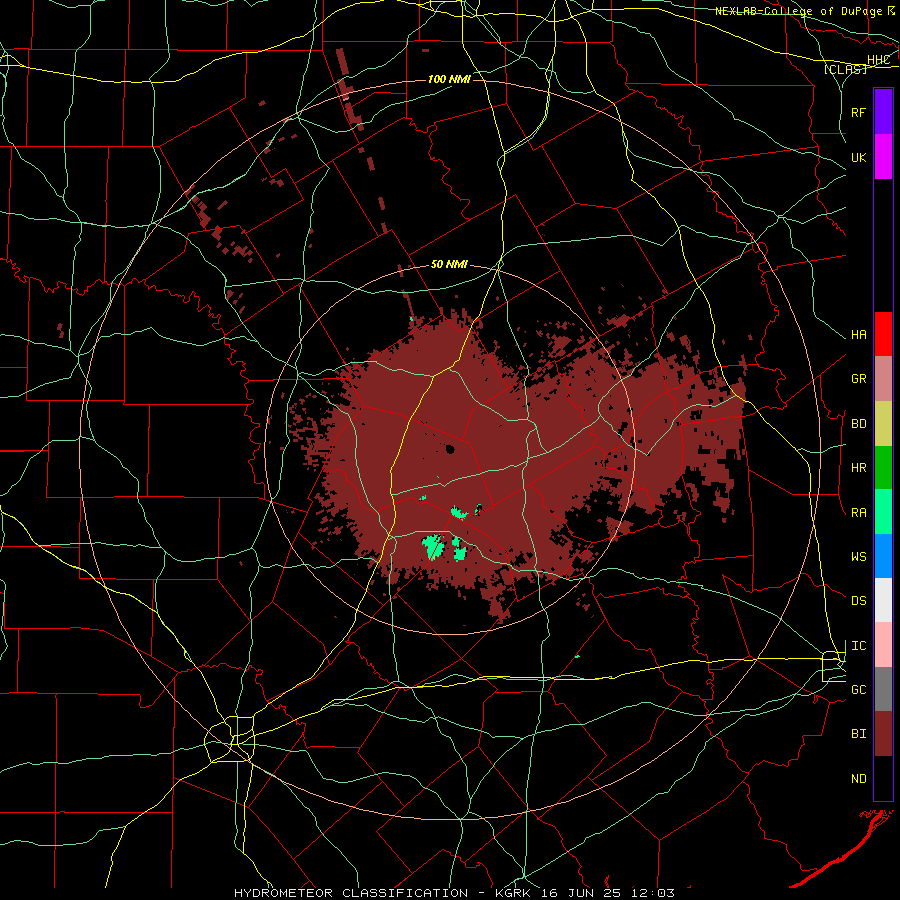The width and height of the screenshot is (900, 900).
Task: Click the 'BI' legend label
Action: (x=858, y=734)
